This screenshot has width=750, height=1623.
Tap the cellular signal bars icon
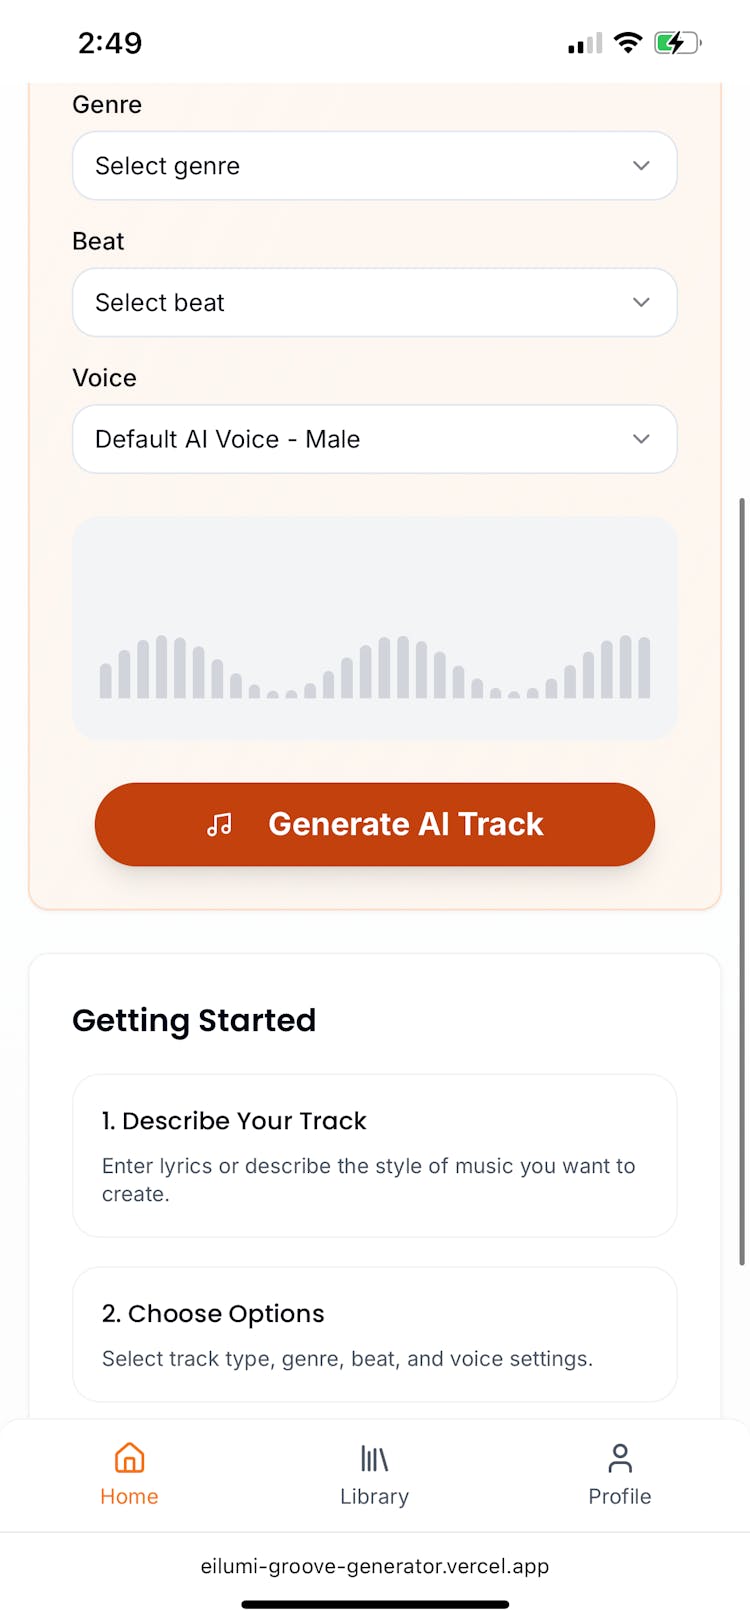coord(585,44)
